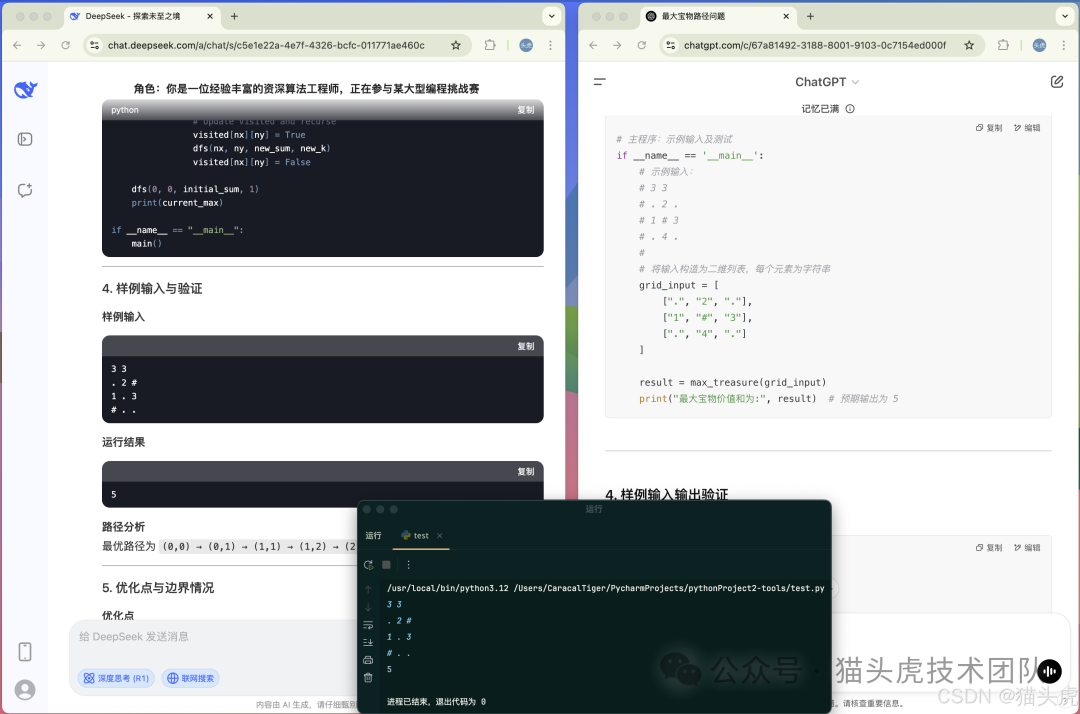1080x714 pixels.
Task: Open the mobile app icon in the DeepSeek sidebar
Action: point(25,651)
